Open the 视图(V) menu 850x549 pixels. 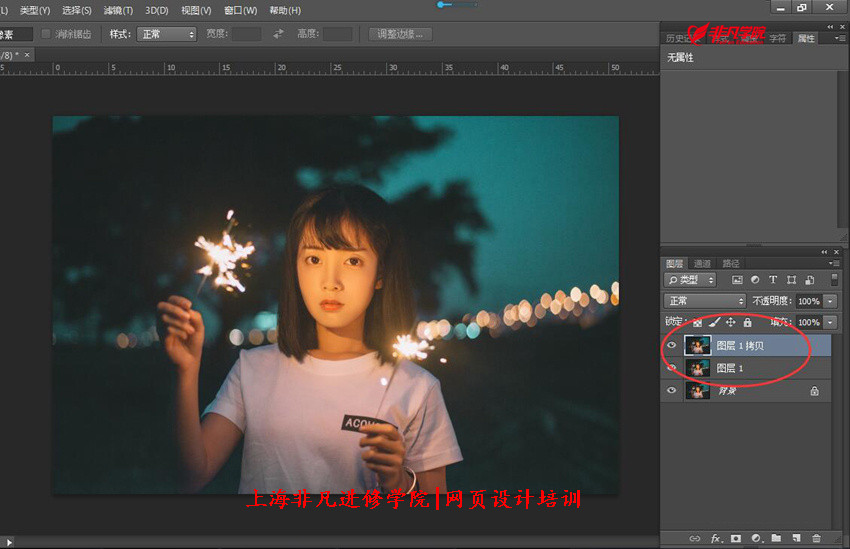click(x=196, y=10)
